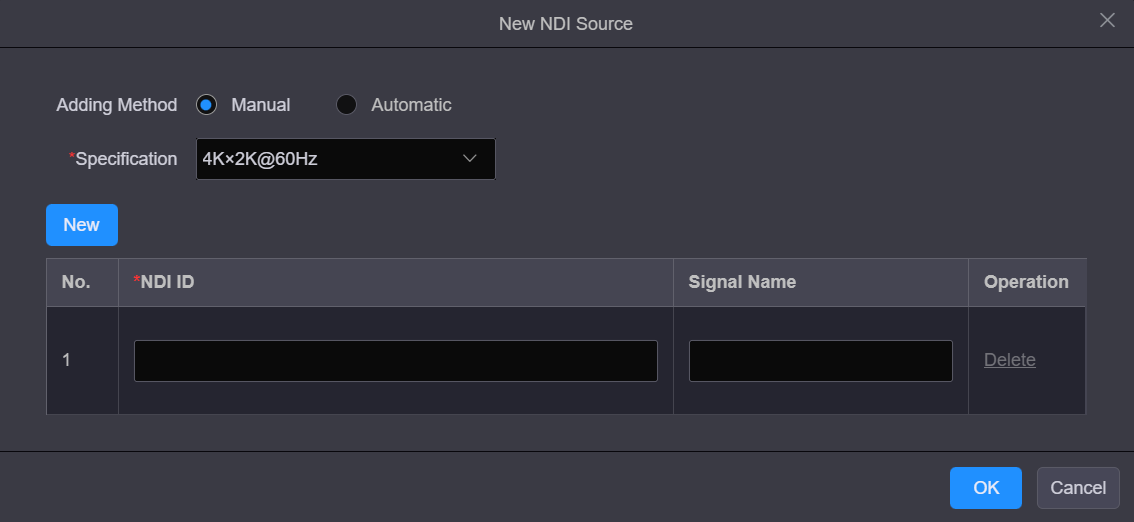Click the No. column header
Image resolution: width=1134 pixels, height=522 pixels.
pos(82,283)
